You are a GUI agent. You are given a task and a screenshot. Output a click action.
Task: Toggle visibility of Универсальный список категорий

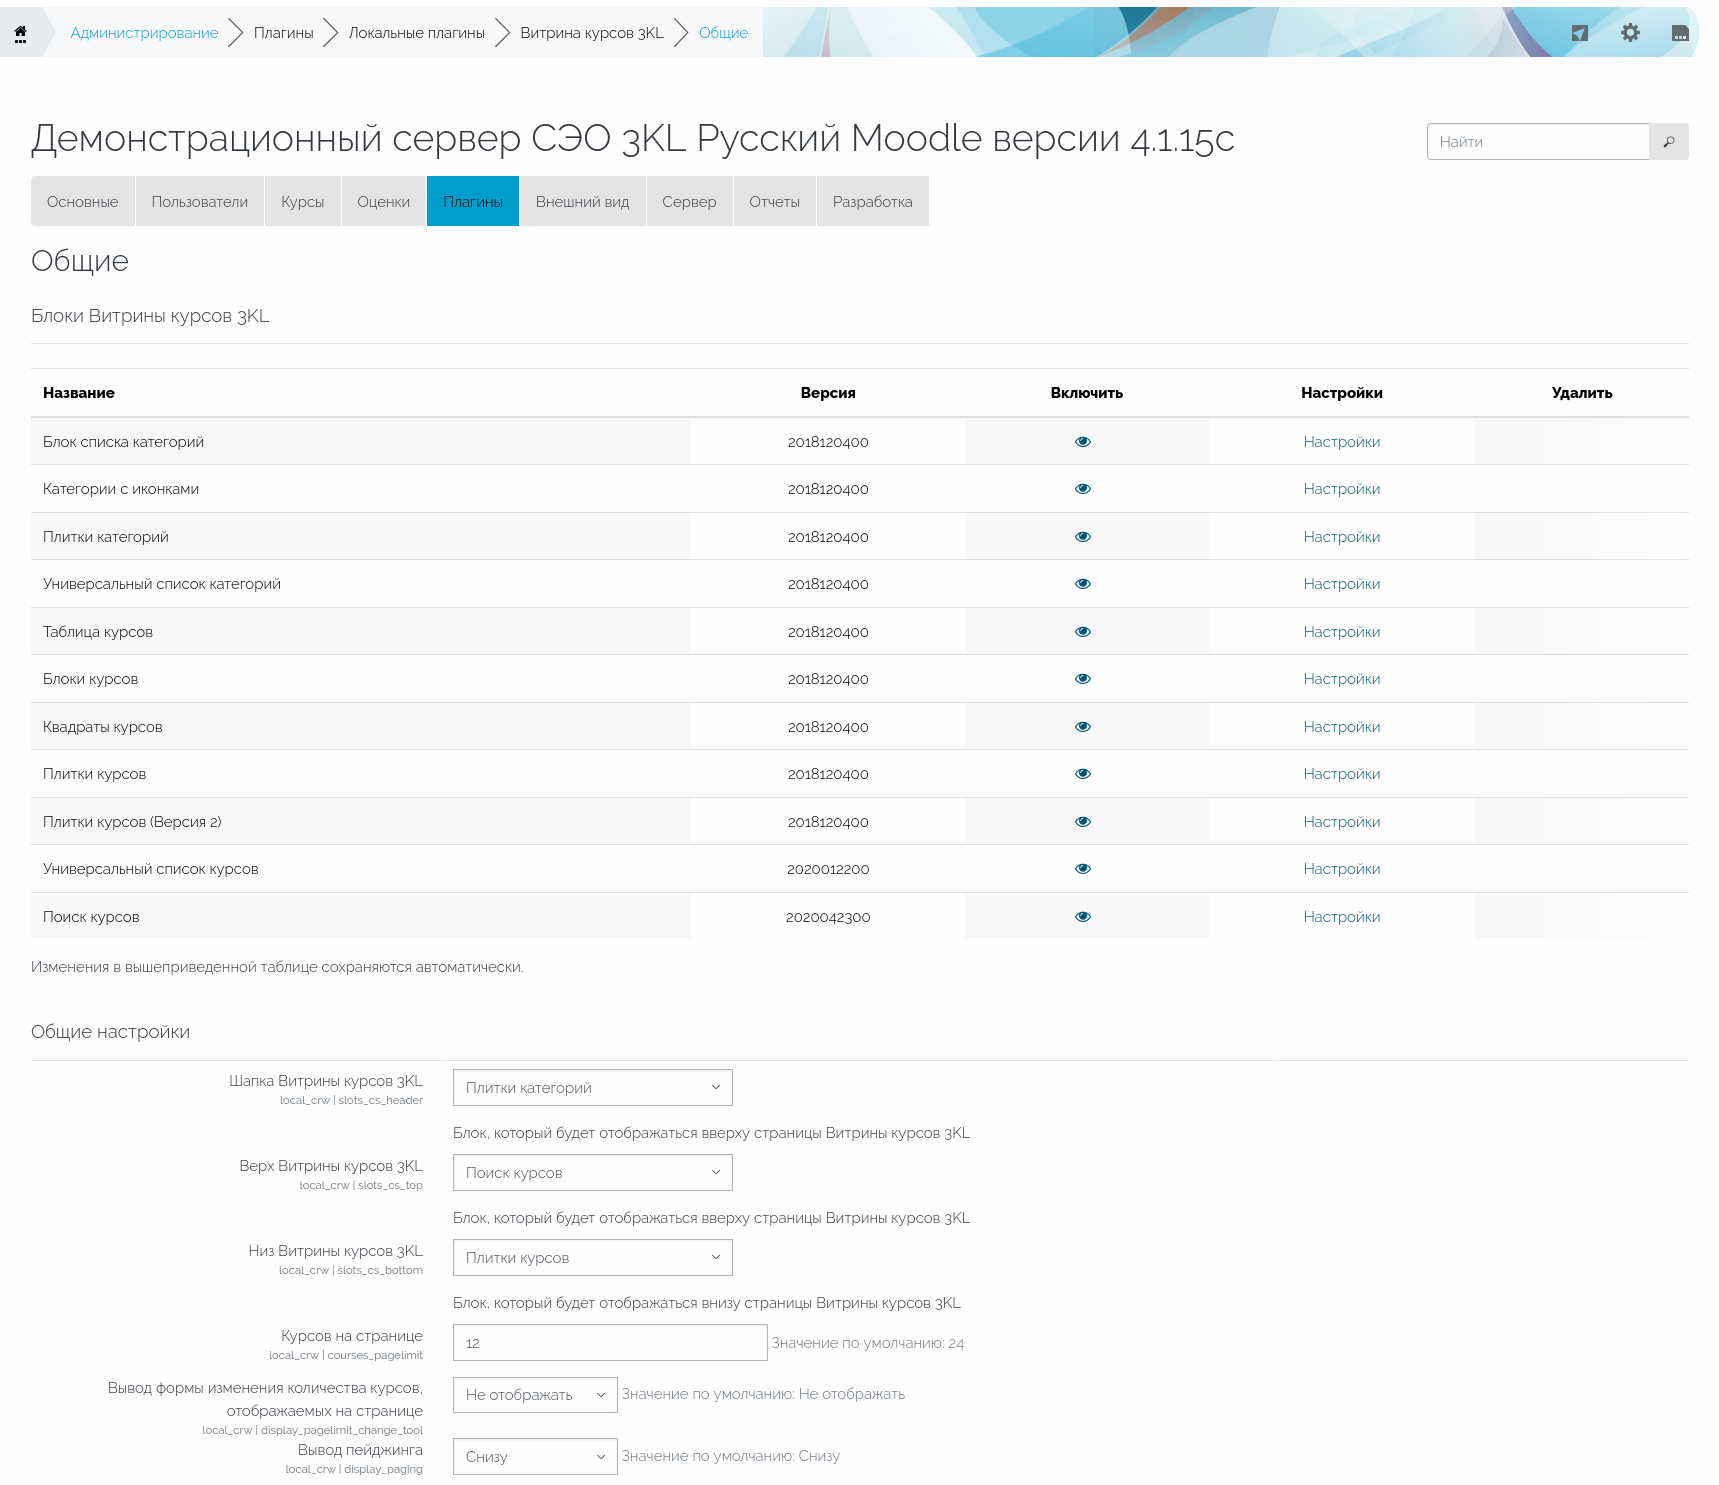pos(1083,584)
